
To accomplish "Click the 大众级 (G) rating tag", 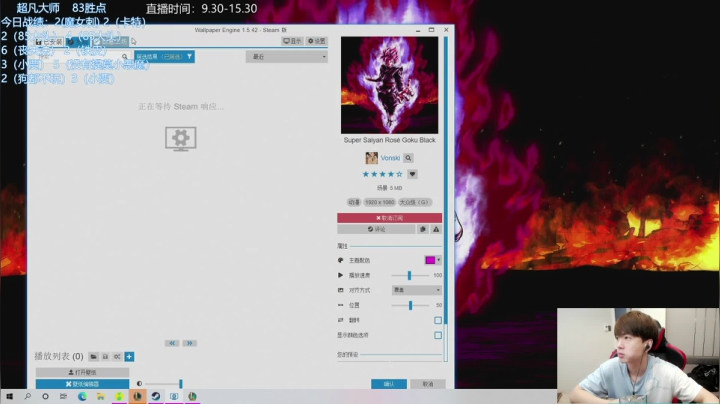I will click(415, 202).
